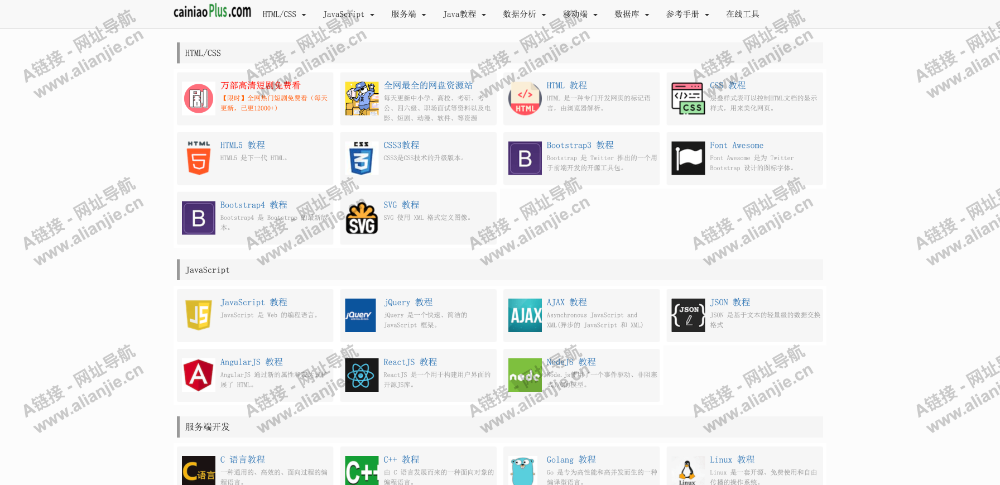This screenshot has height=485, width=1000.
Task: Click the HTML5 orange shield icon
Action: [x=198, y=158]
